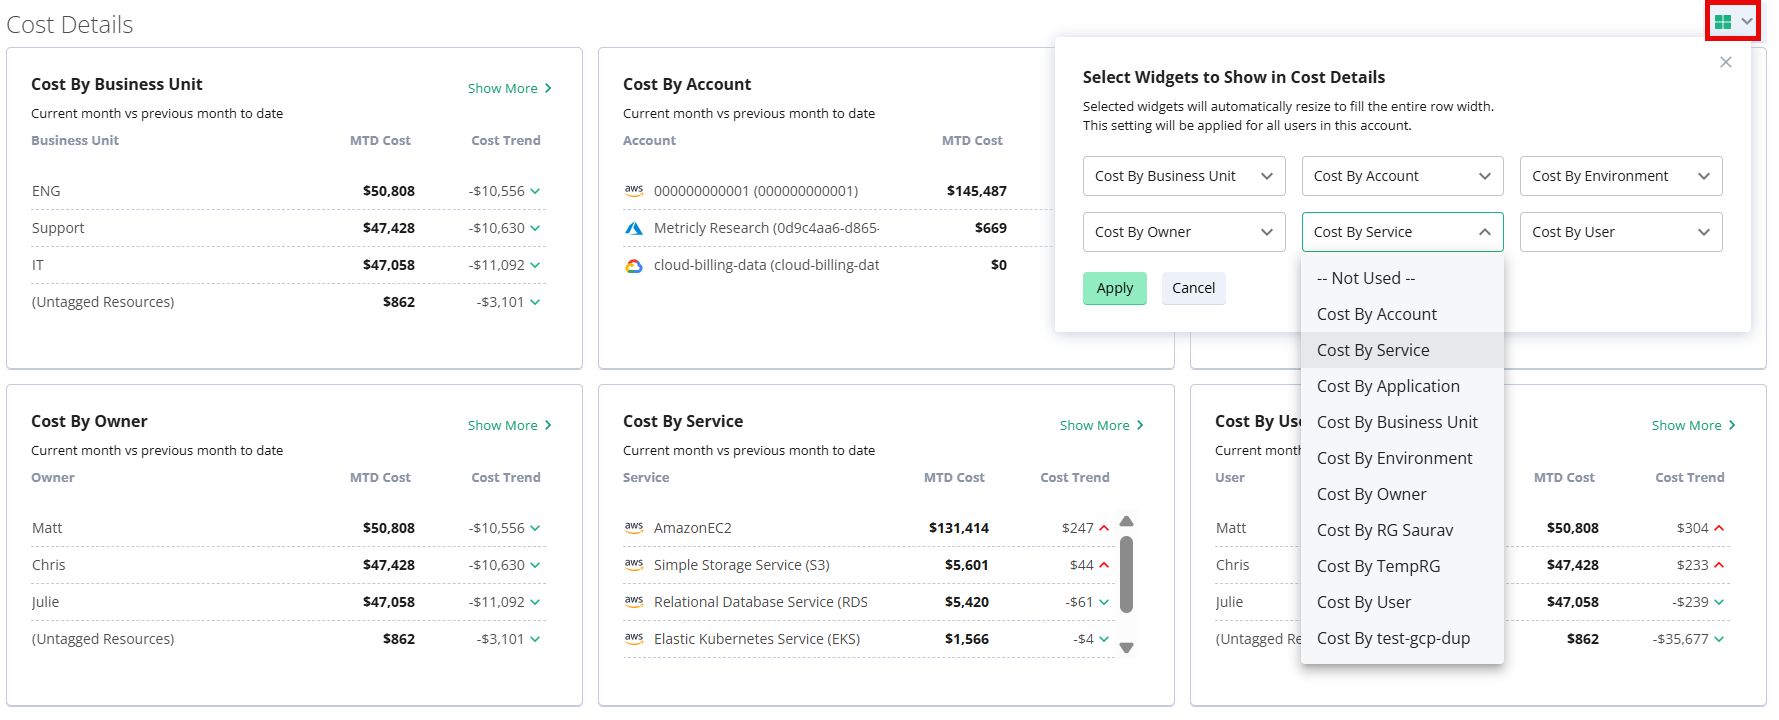Show more in Cost By Owner widget

coord(509,426)
